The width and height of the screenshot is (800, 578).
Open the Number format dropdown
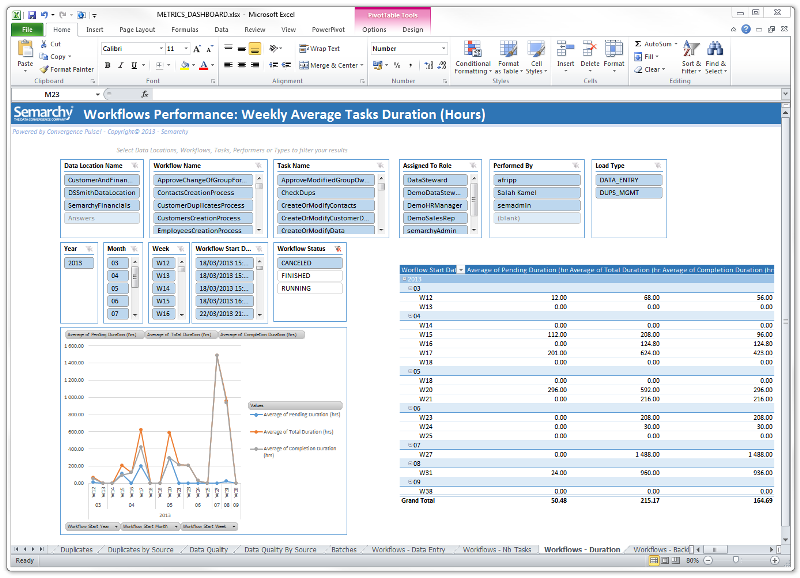443,48
